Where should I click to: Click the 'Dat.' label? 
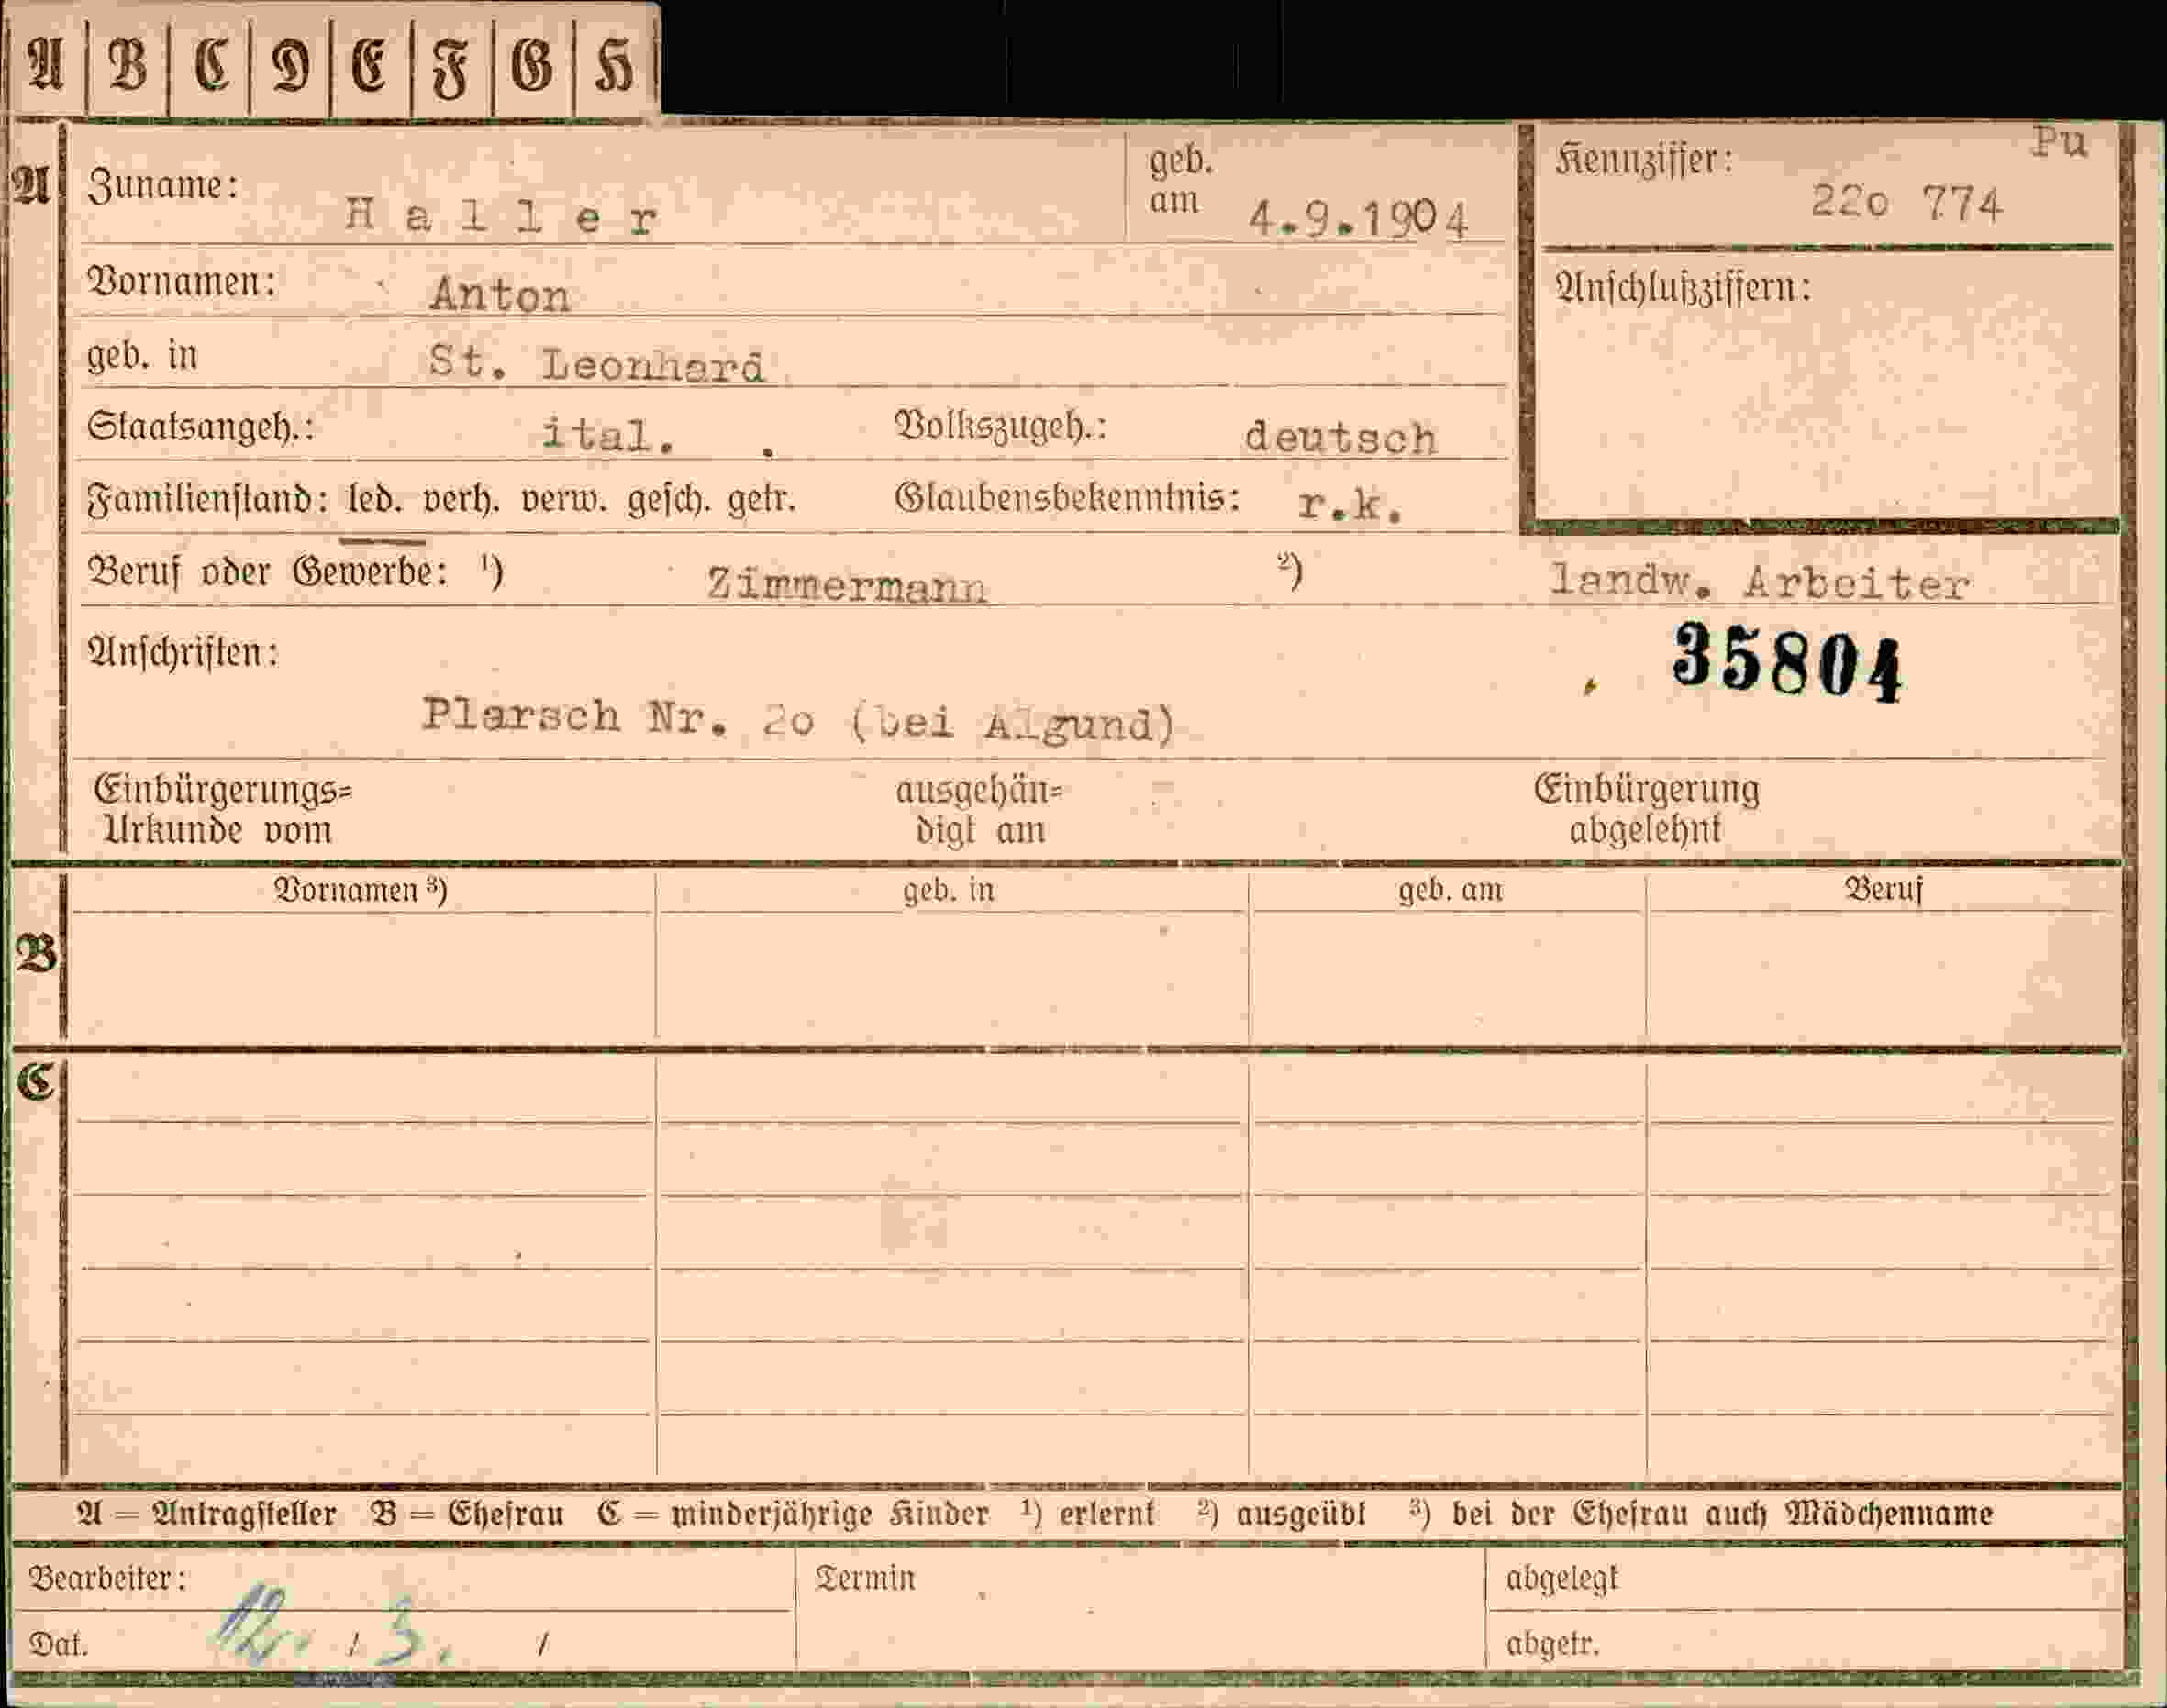pyautogui.click(x=58, y=1644)
